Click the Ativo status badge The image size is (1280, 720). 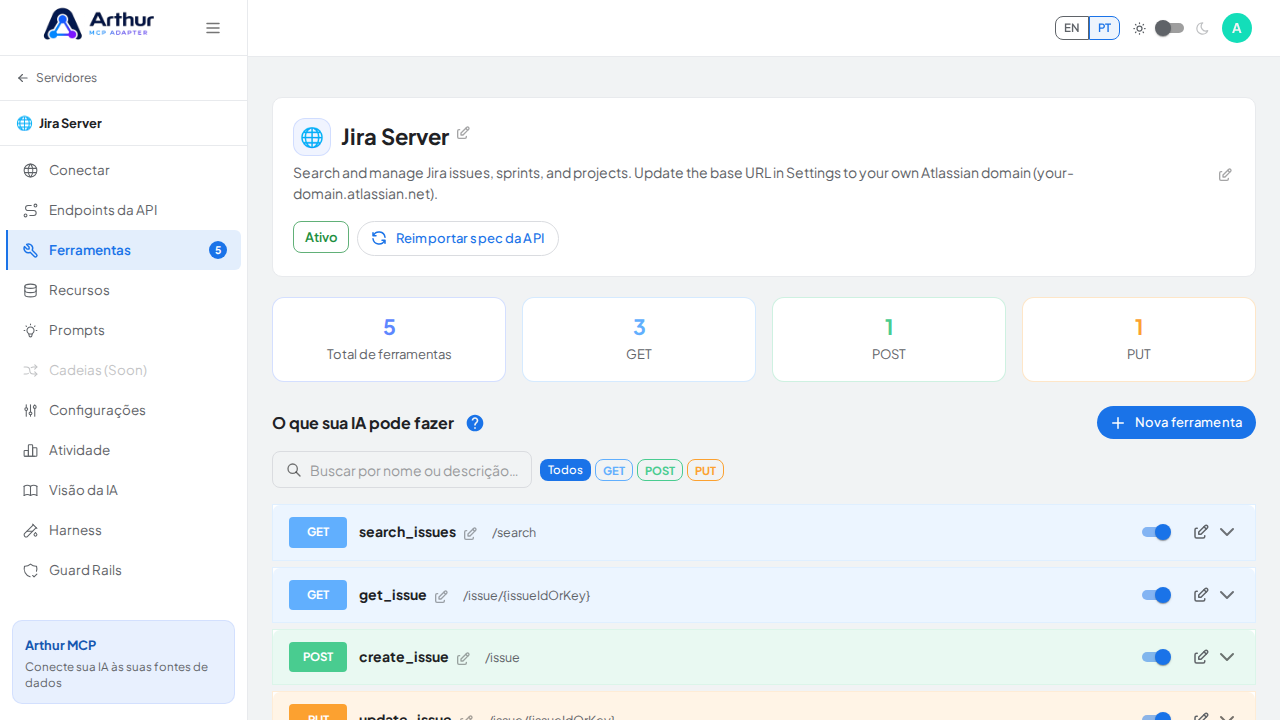321,237
